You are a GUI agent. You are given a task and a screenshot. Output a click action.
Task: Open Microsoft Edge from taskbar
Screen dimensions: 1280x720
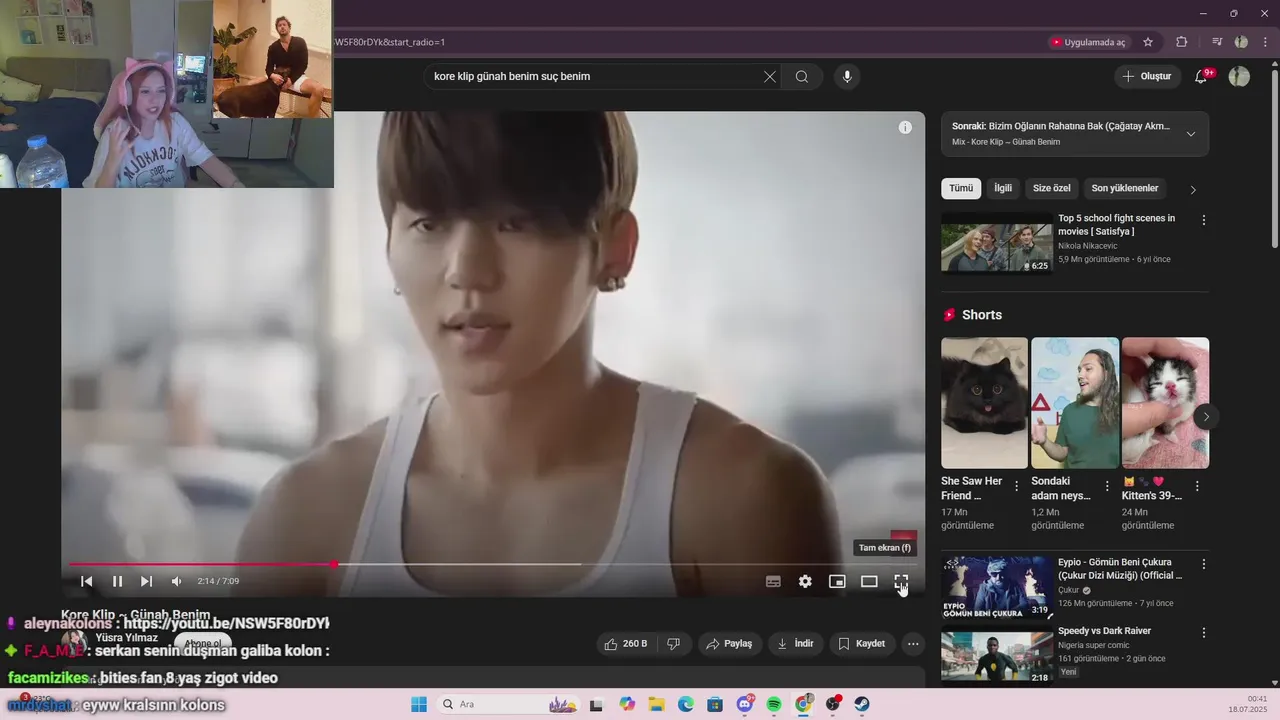(x=686, y=704)
